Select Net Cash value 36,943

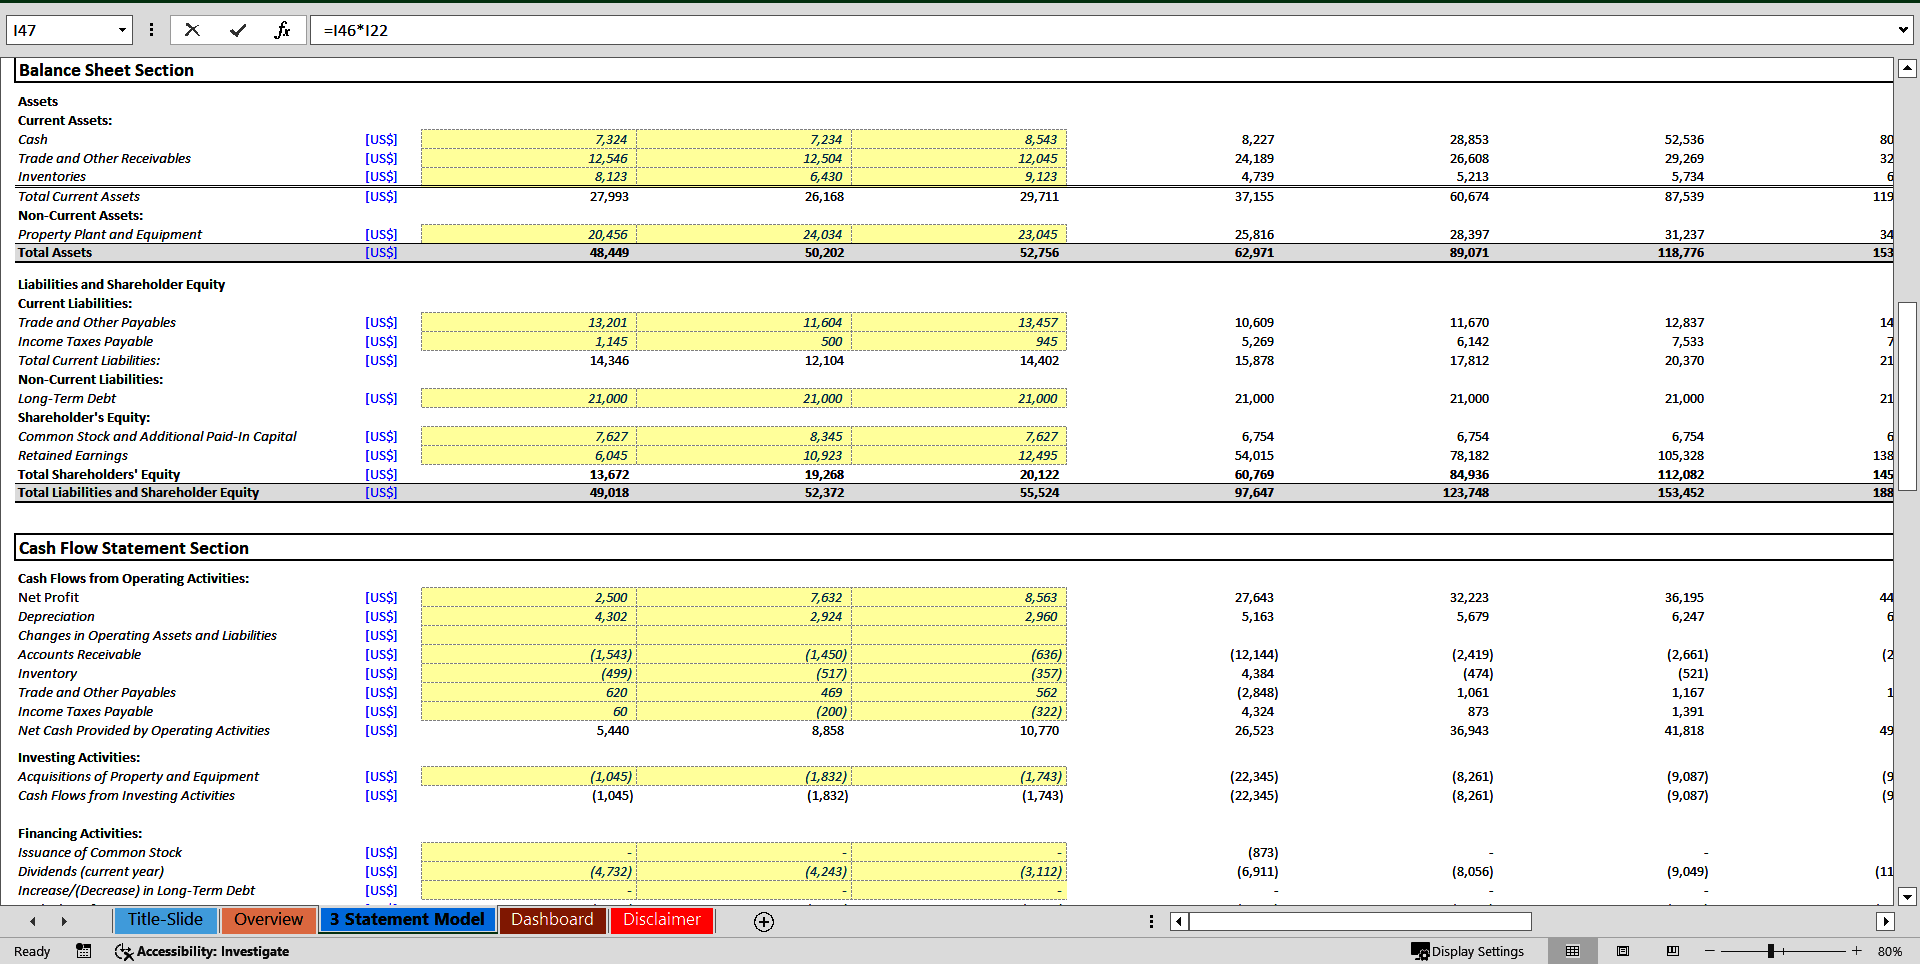(x=1469, y=730)
